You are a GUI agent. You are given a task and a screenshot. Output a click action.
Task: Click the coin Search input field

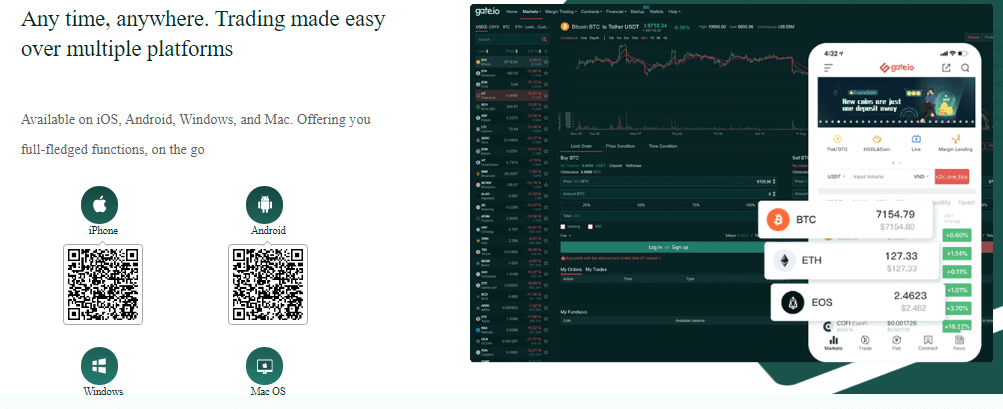(512, 39)
